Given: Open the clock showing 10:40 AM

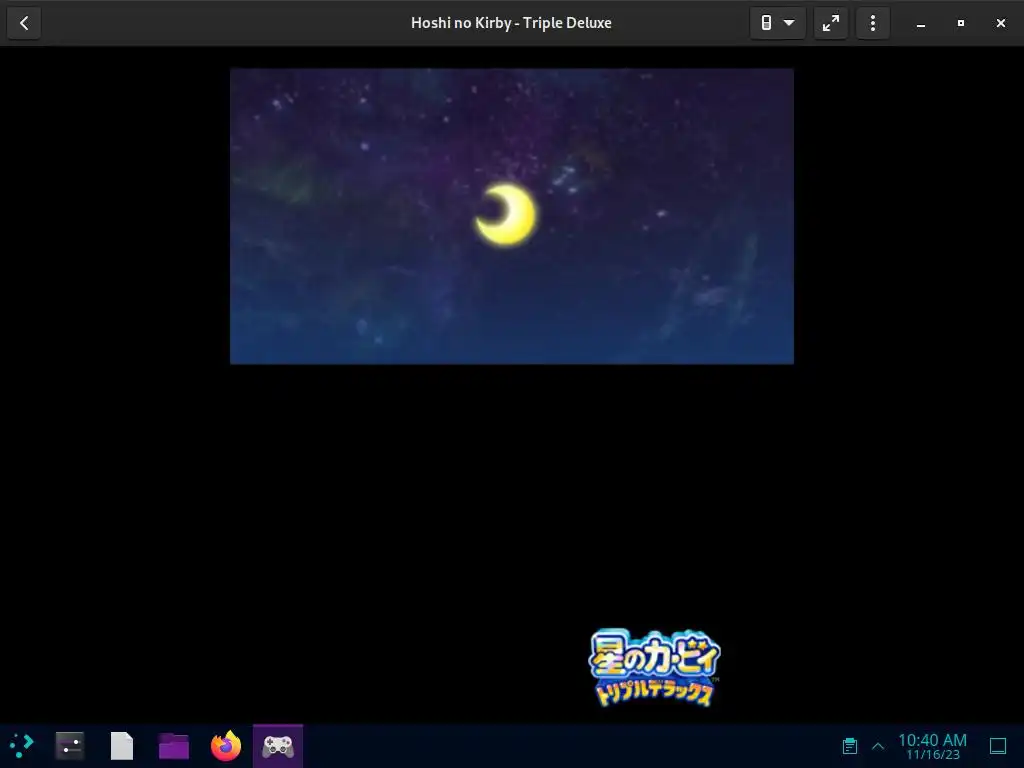Looking at the screenshot, I should point(933,746).
